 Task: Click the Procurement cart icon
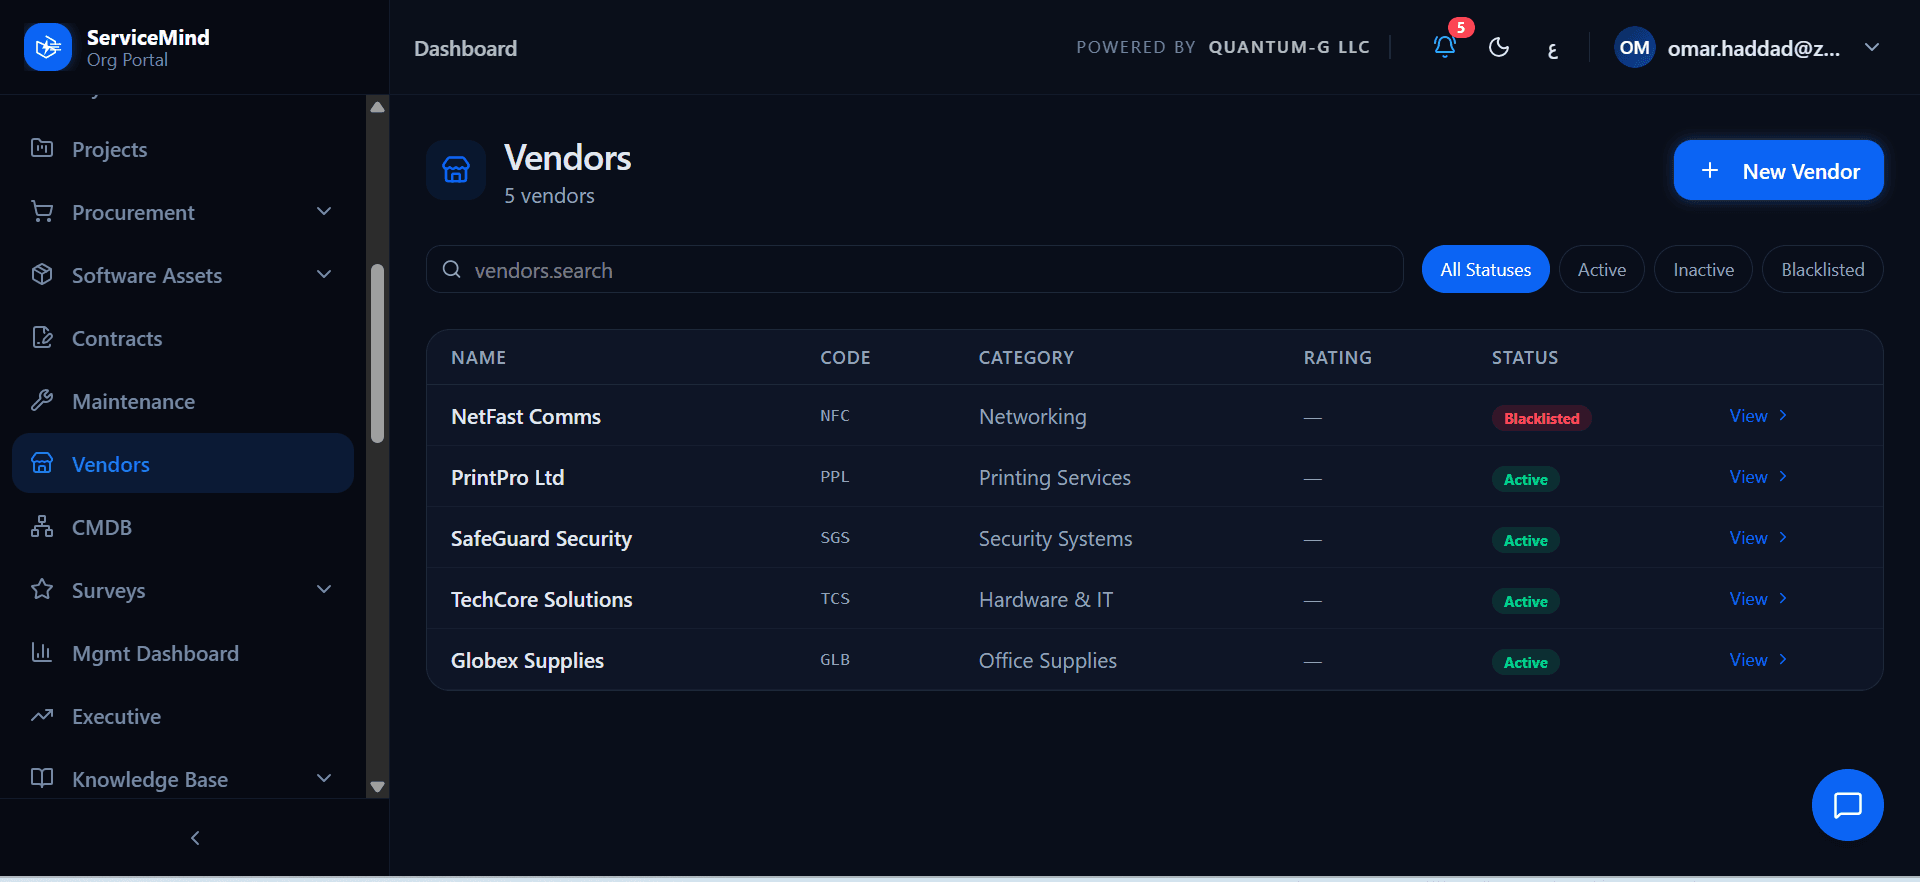[x=42, y=211]
